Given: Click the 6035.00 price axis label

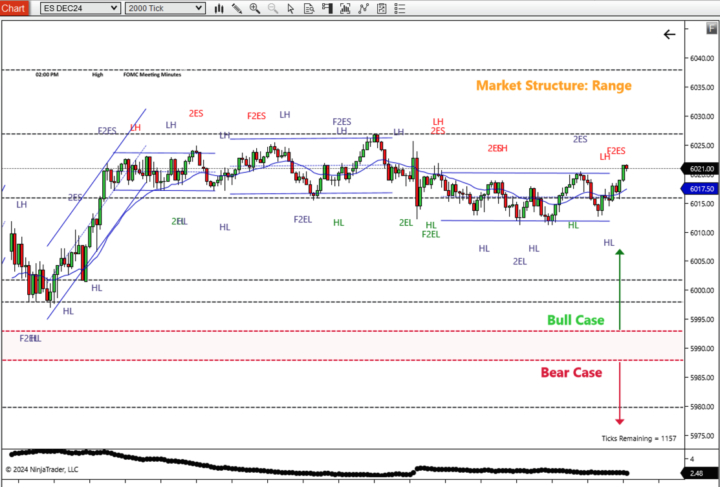Looking at the screenshot, I should [702, 87].
